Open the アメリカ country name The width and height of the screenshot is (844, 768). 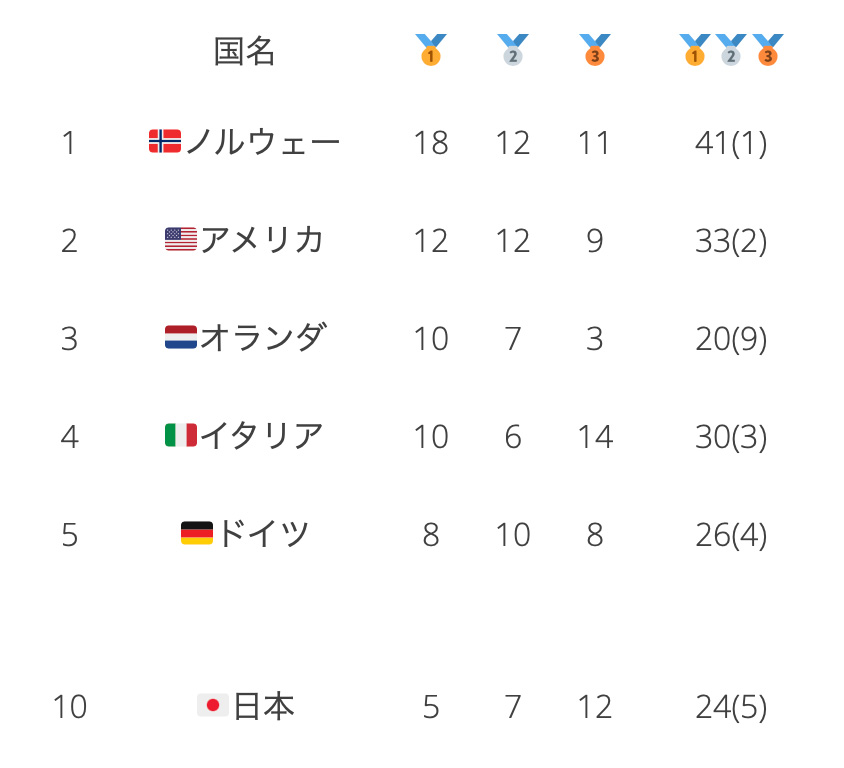[x=263, y=240]
